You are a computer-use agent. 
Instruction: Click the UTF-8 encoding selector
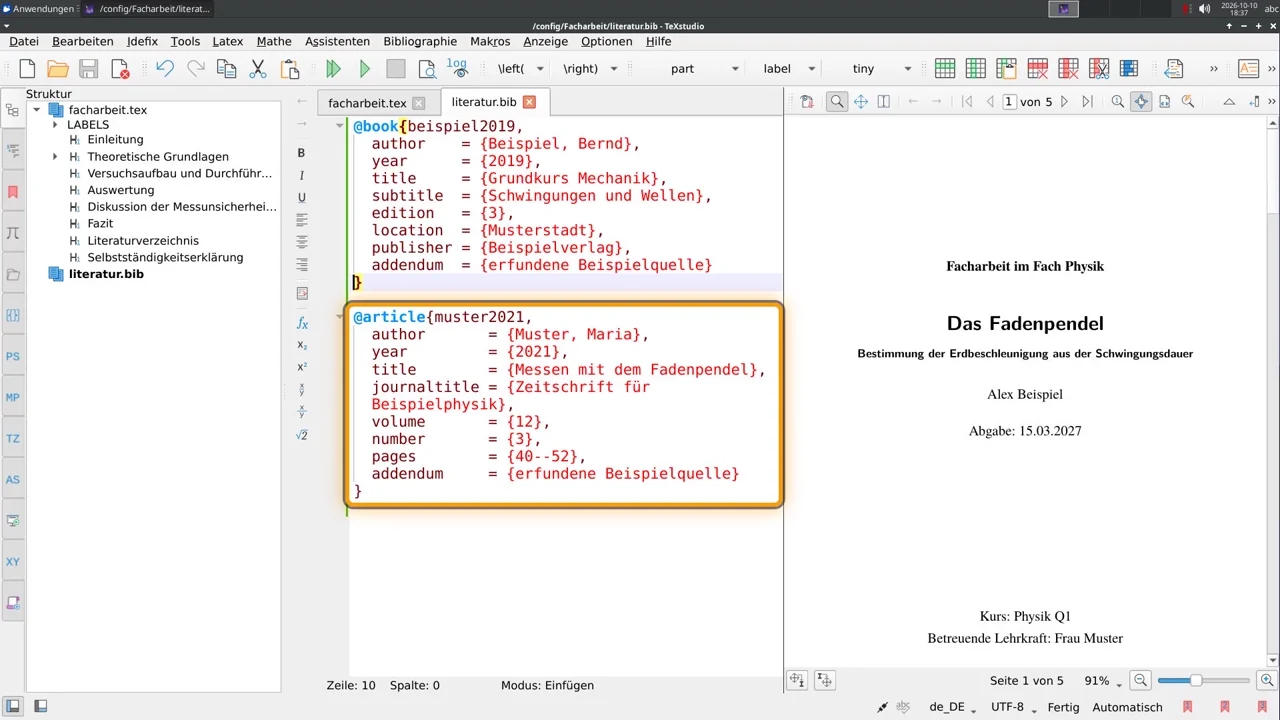point(1013,707)
